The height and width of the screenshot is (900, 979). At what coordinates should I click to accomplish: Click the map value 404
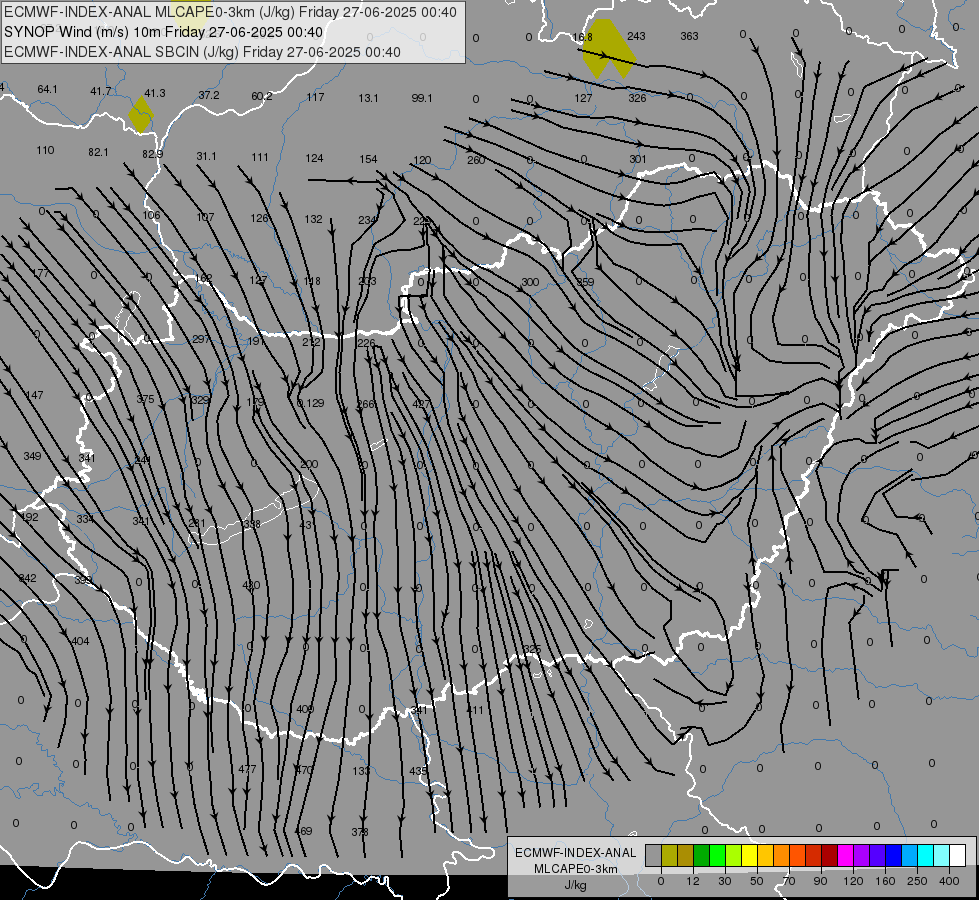81,641
